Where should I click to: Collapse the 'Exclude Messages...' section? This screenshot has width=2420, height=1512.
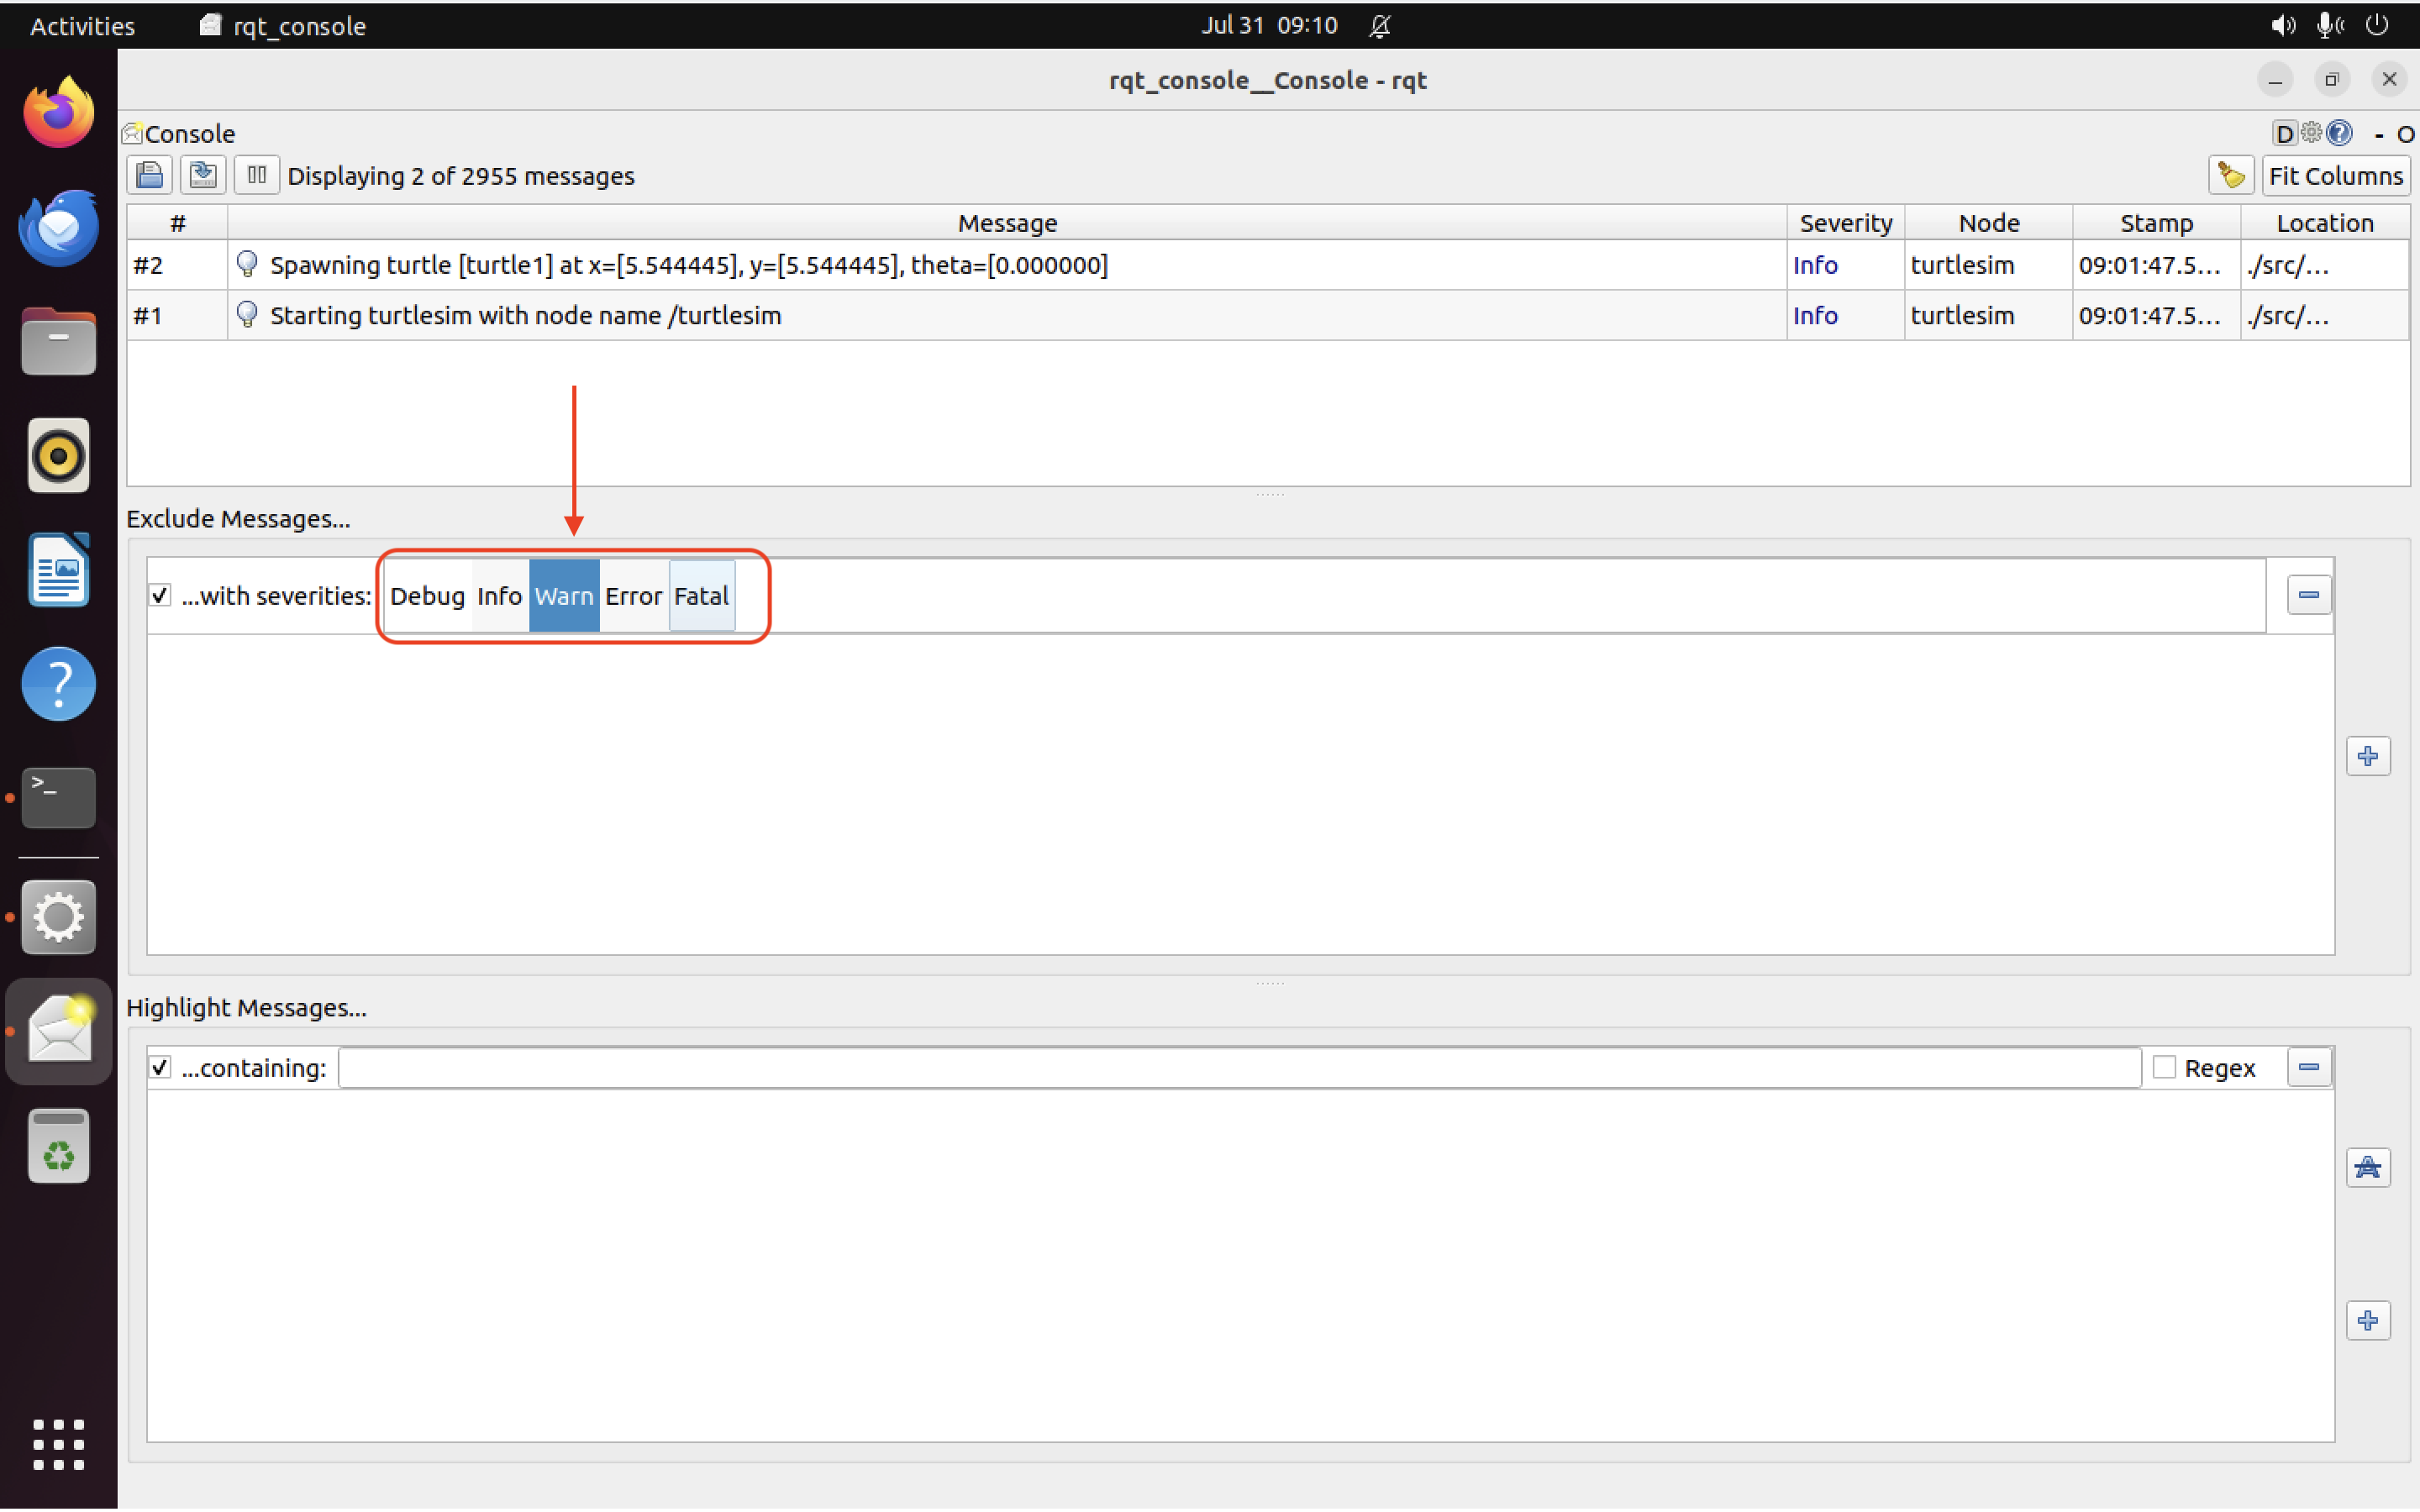(x=238, y=518)
